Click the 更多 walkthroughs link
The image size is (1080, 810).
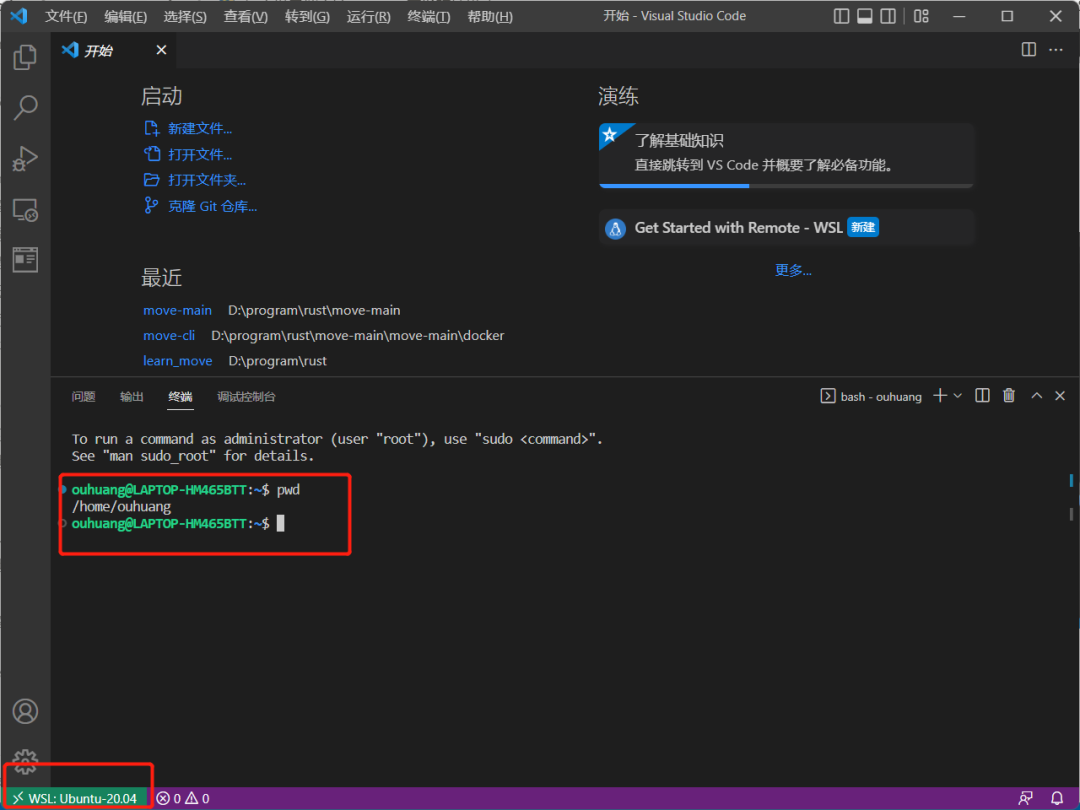pyautogui.click(x=793, y=270)
